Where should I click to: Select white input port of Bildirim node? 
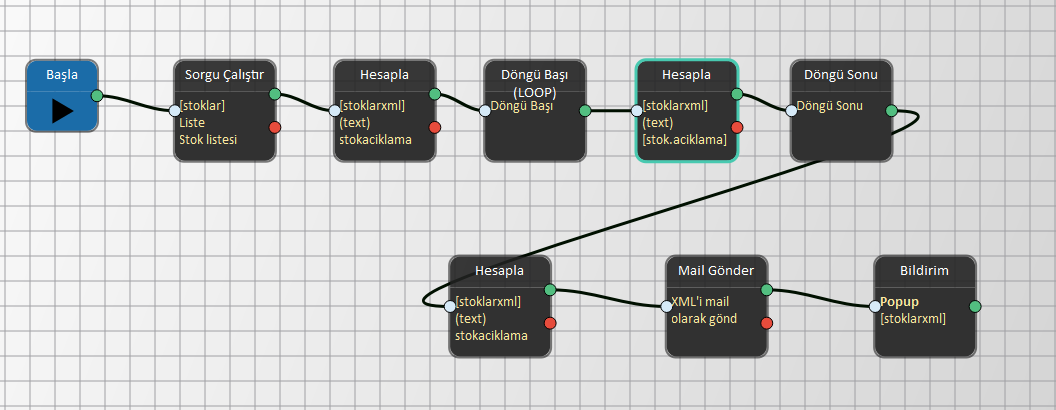[x=875, y=306]
